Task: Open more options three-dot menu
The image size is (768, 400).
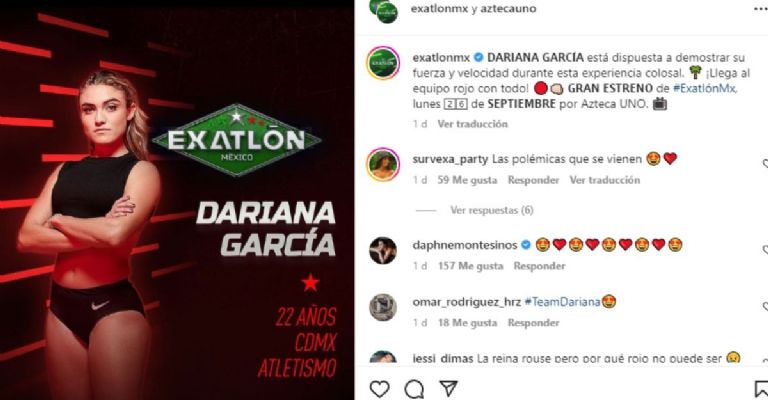Action: [x=761, y=9]
